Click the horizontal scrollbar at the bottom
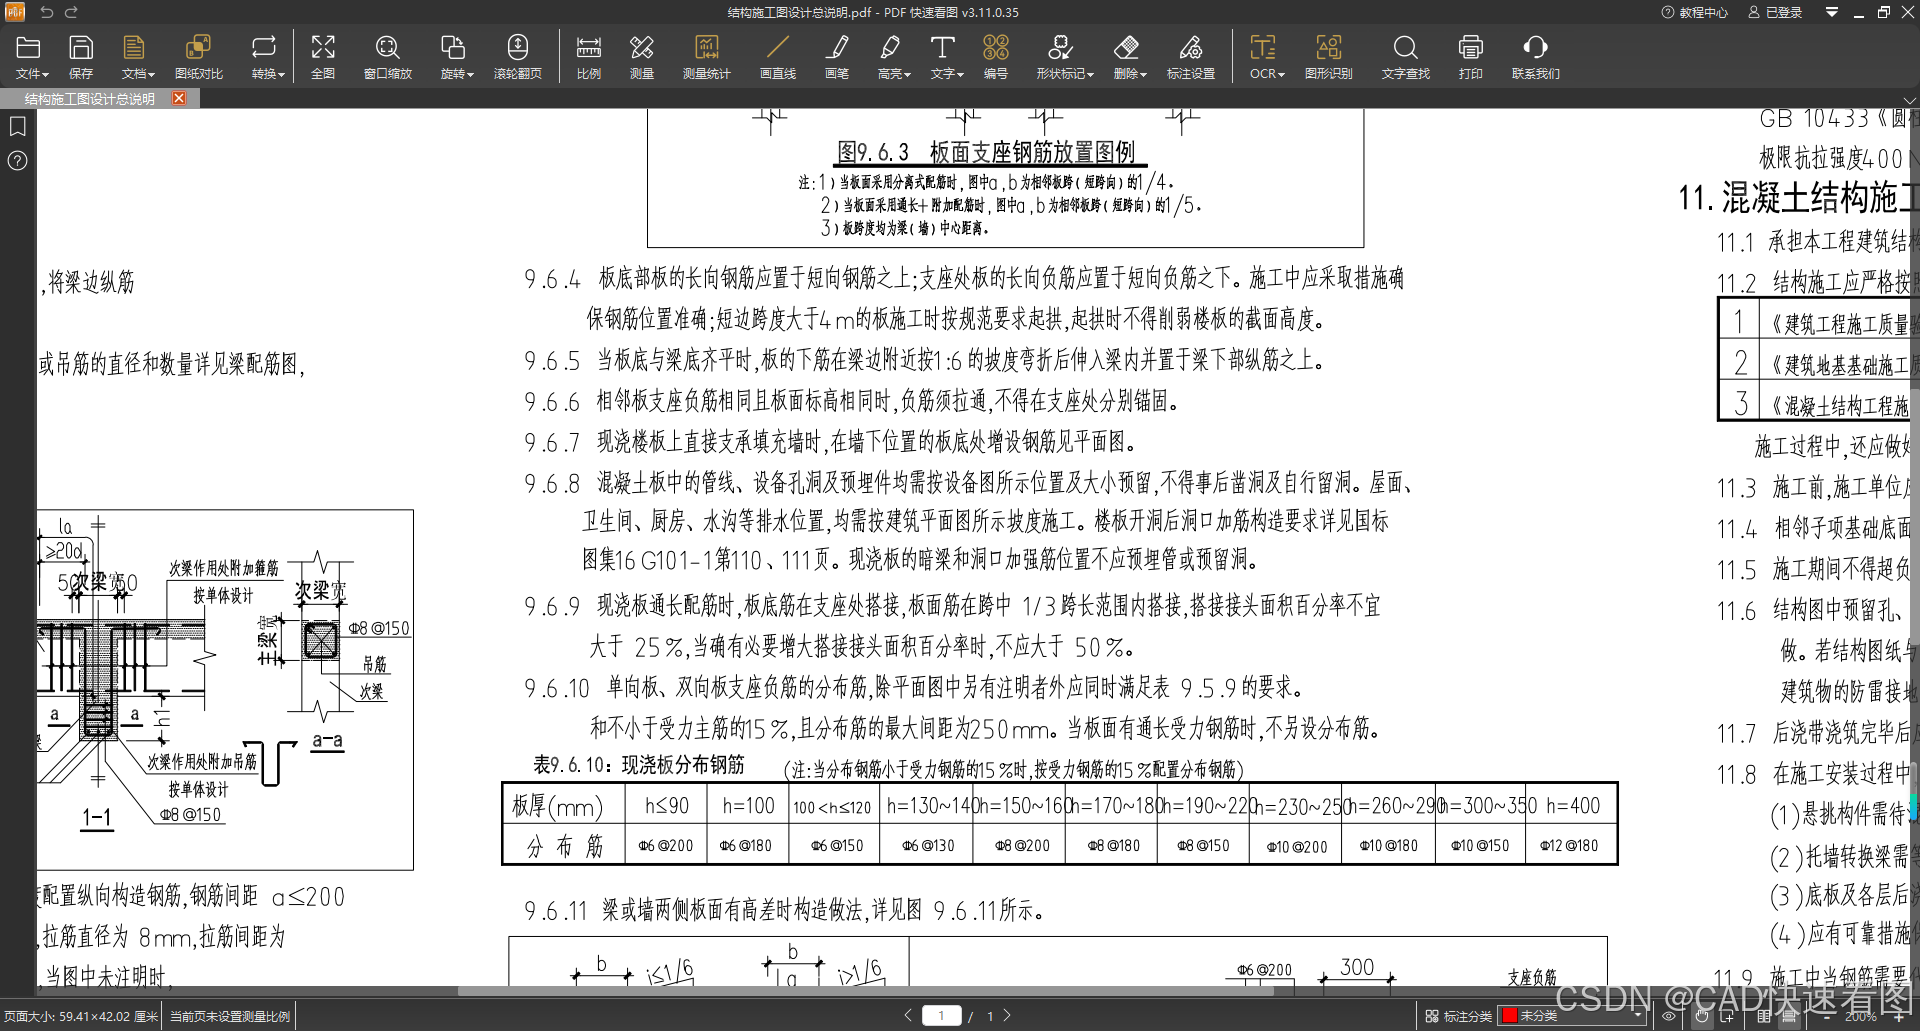This screenshot has width=1920, height=1031. pyautogui.click(x=865, y=991)
